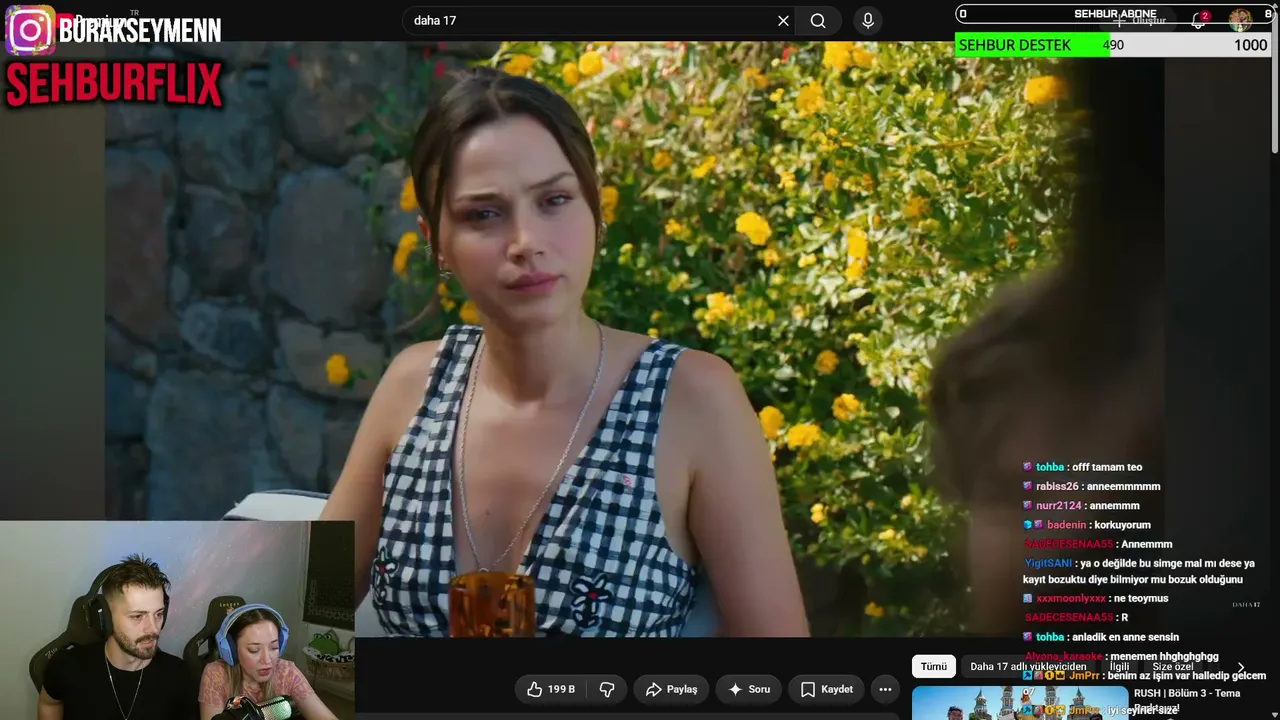
Task: Click the SEHBUR ABONE goal bar
Action: click(x=1113, y=14)
